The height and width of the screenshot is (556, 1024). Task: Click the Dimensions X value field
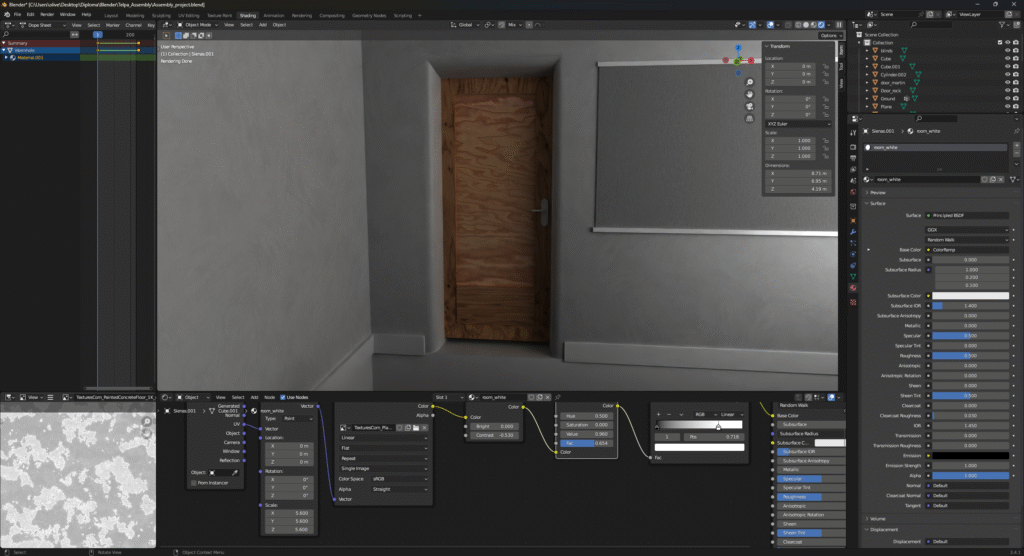pyautogui.click(x=797, y=173)
